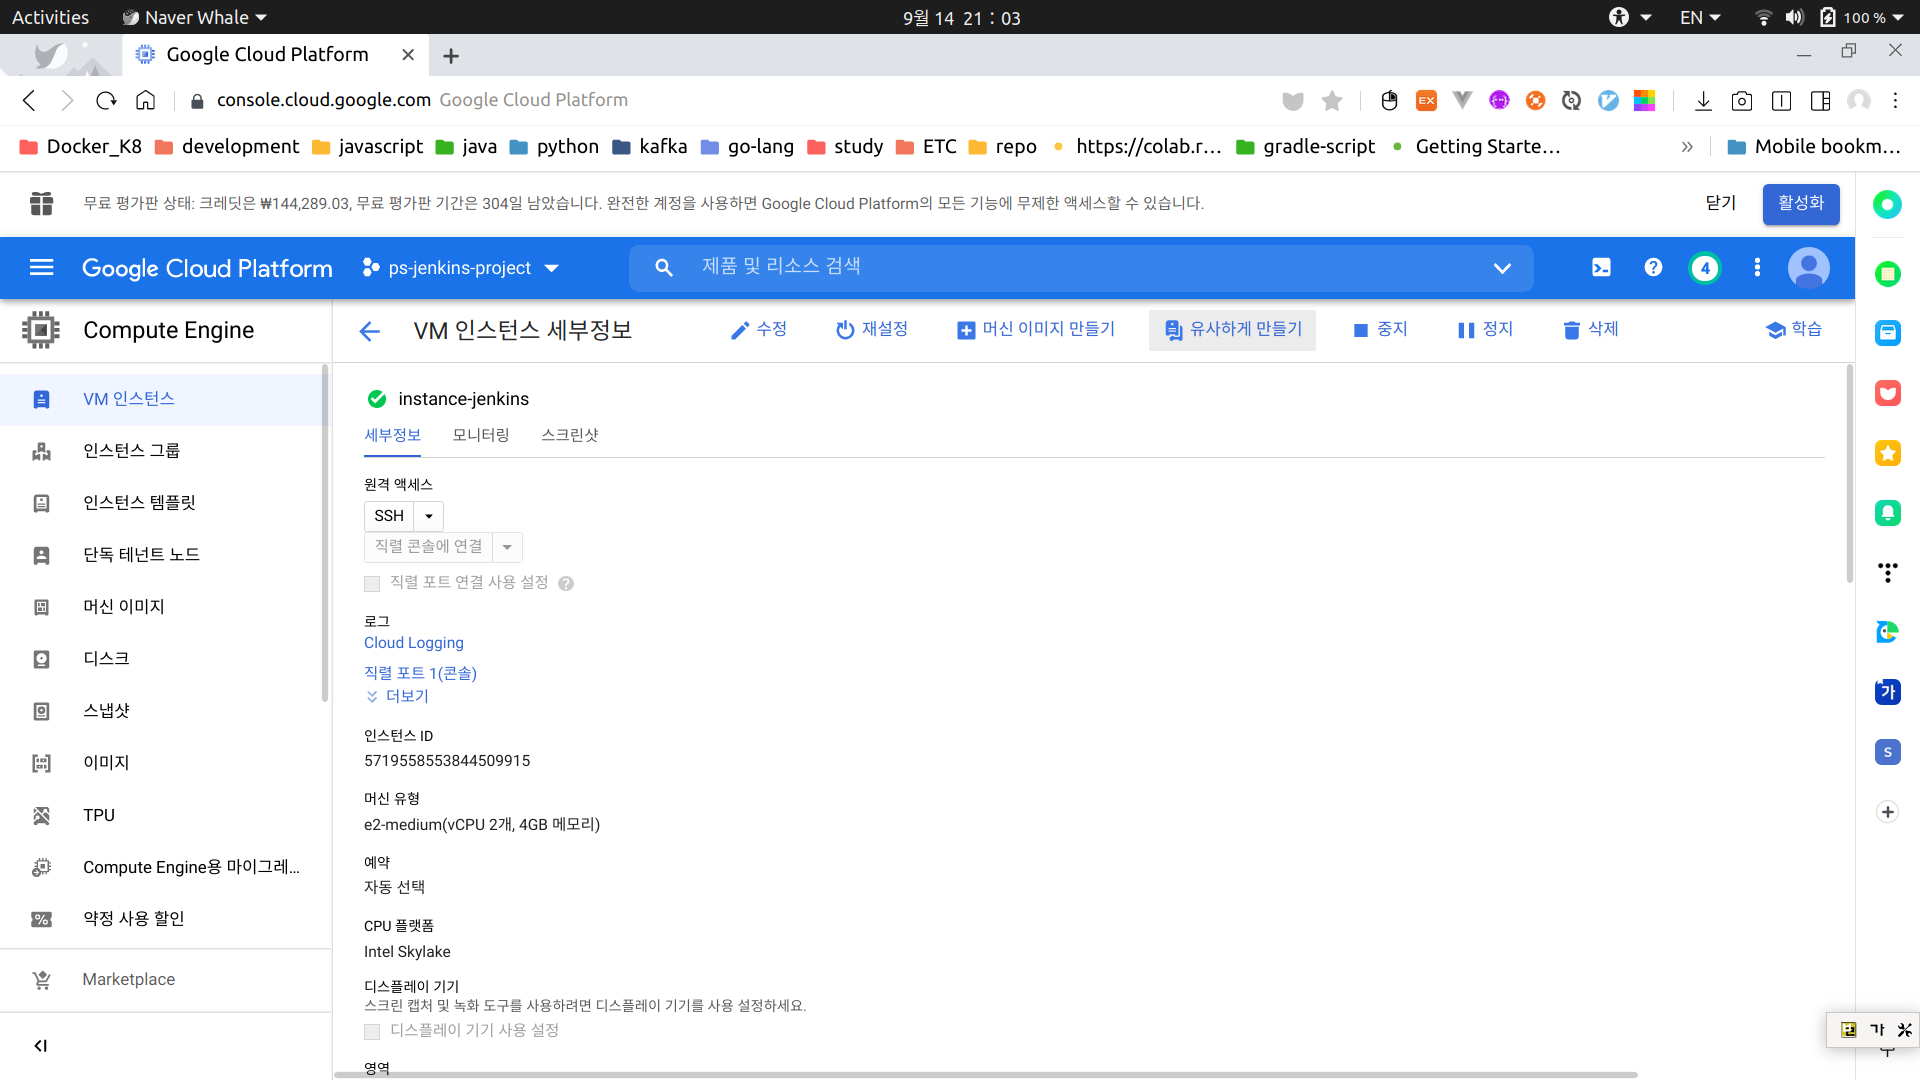Click the 삭제 trash icon button

1590,330
